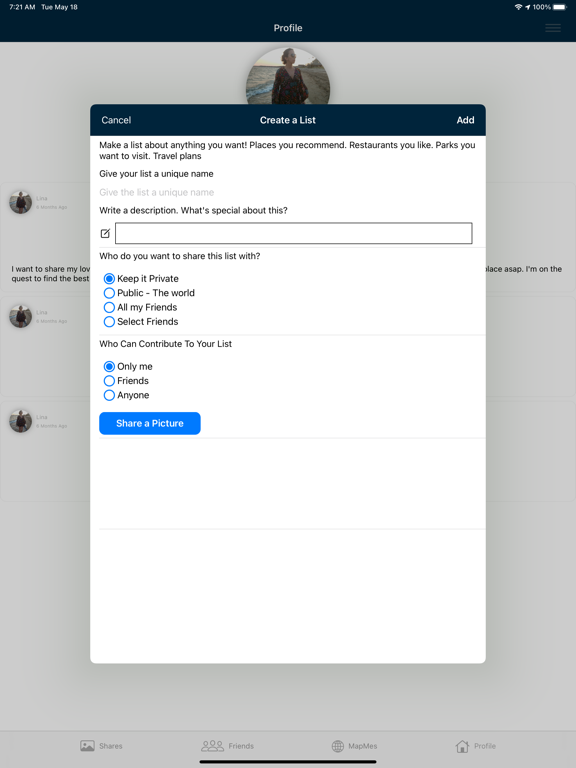Open the Profile tab
Screen dimensions: 576x768
pos(476,746)
